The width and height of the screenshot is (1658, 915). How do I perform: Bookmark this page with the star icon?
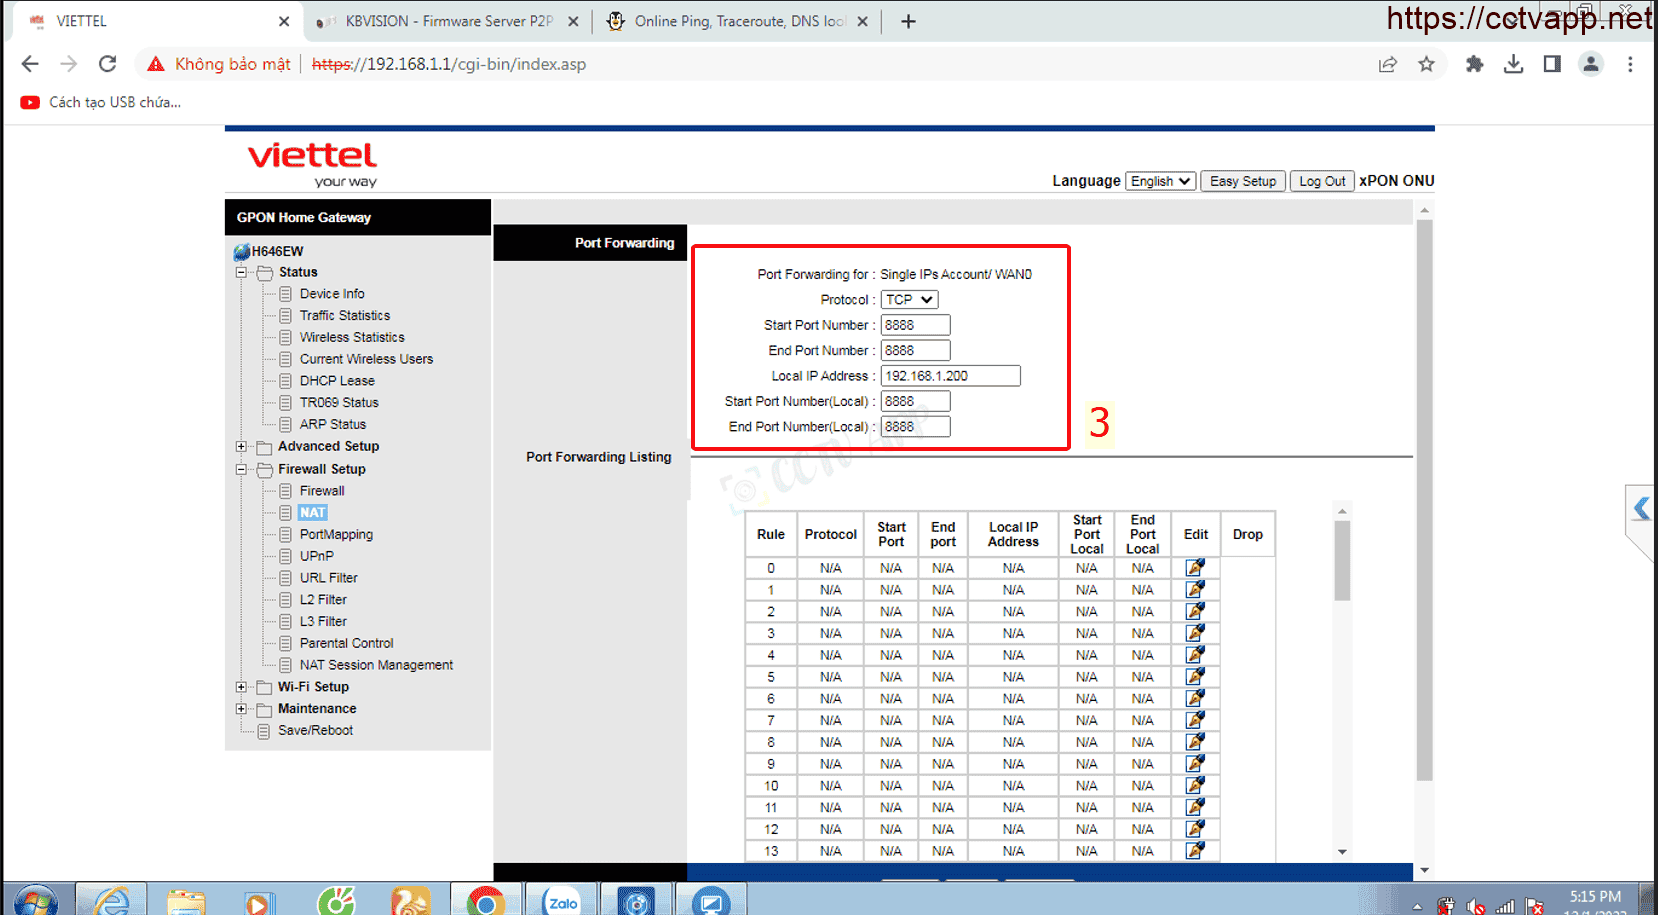(1426, 64)
